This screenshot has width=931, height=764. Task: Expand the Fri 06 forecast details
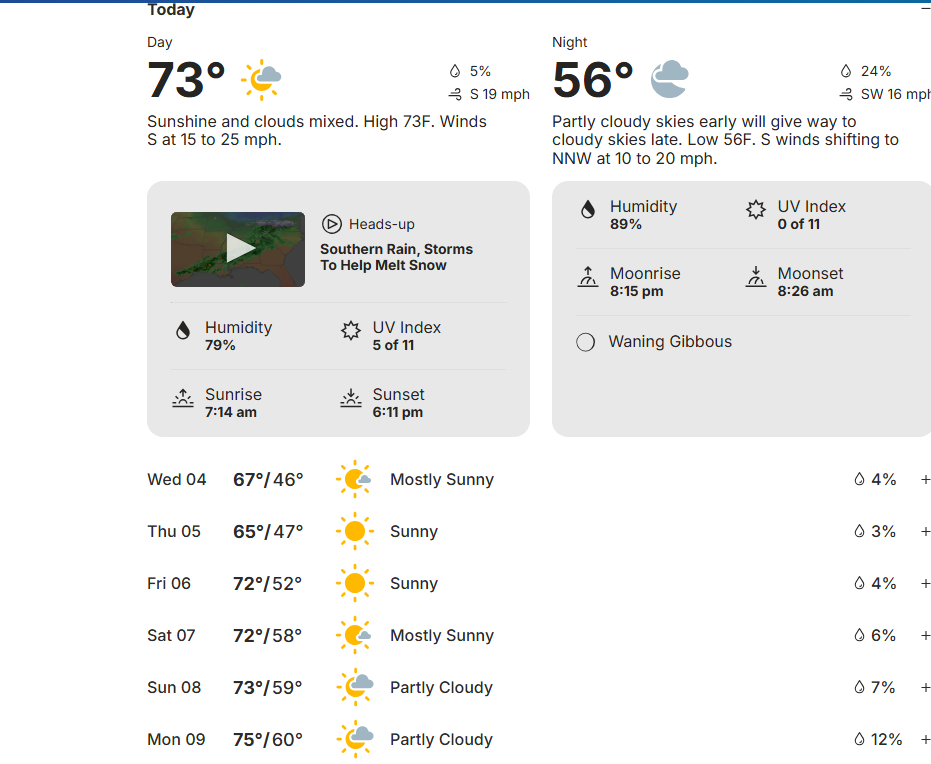[x=925, y=583]
